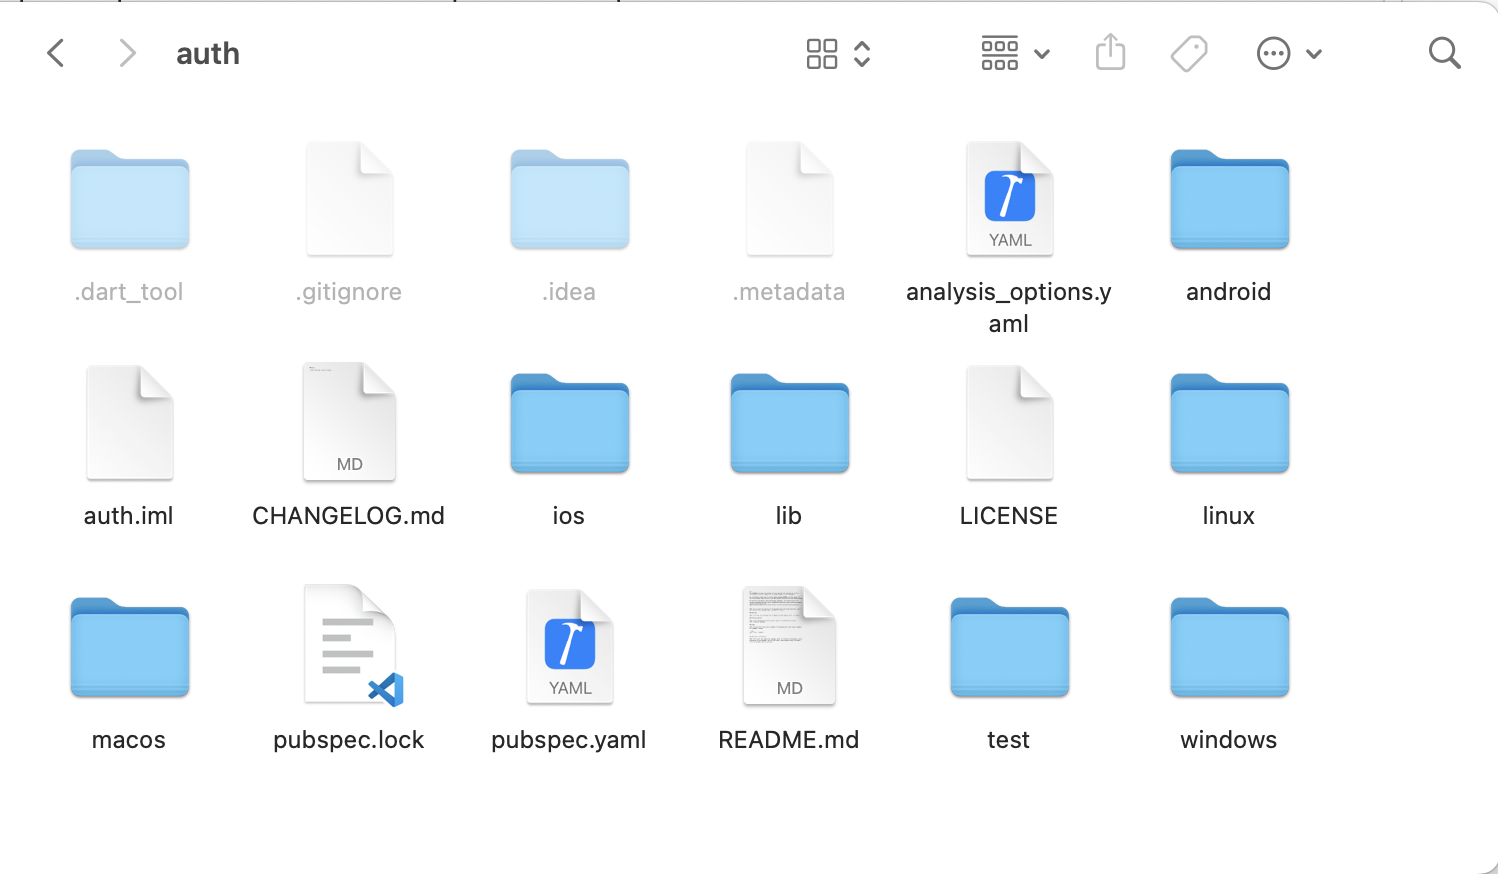Select the auth folder title
This screenshot has height=874, width=1498.
(207, 53)
